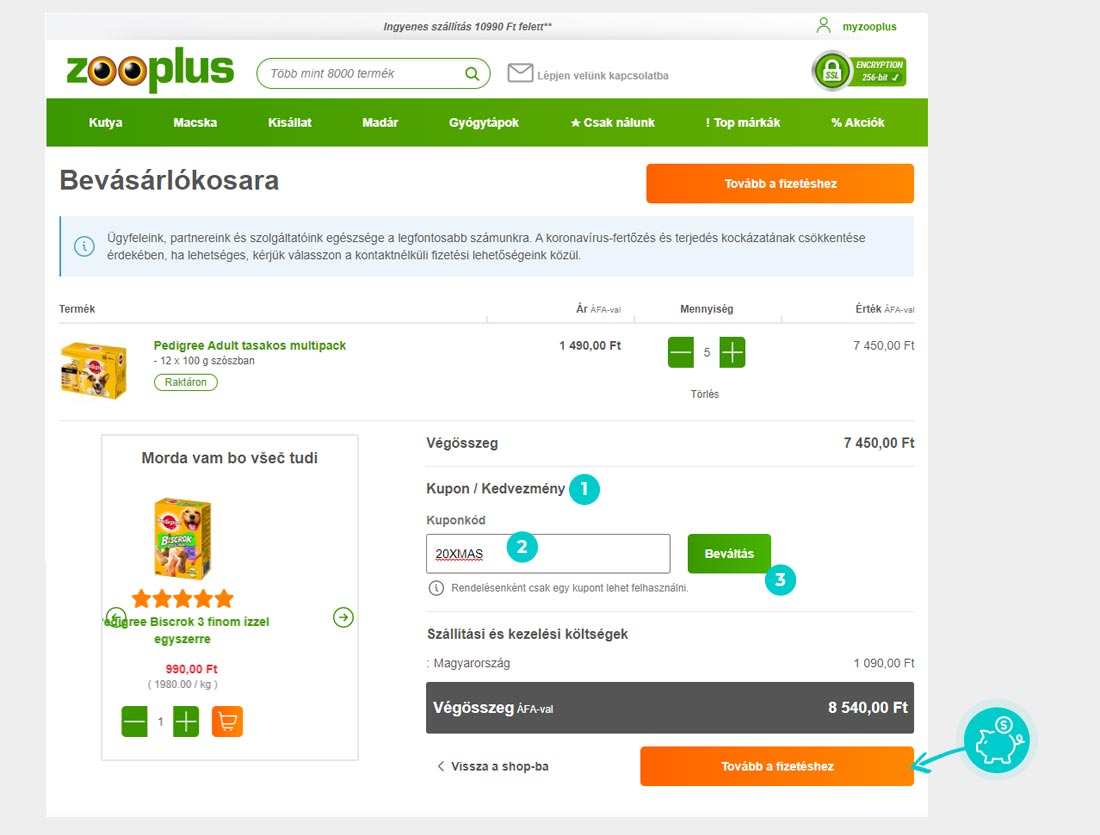Click the Törlés delete link

704,394
